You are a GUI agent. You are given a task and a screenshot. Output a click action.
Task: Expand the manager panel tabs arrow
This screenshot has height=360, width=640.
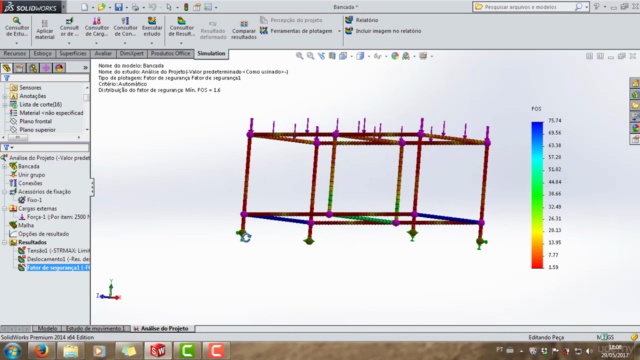[x=85, y=68]
